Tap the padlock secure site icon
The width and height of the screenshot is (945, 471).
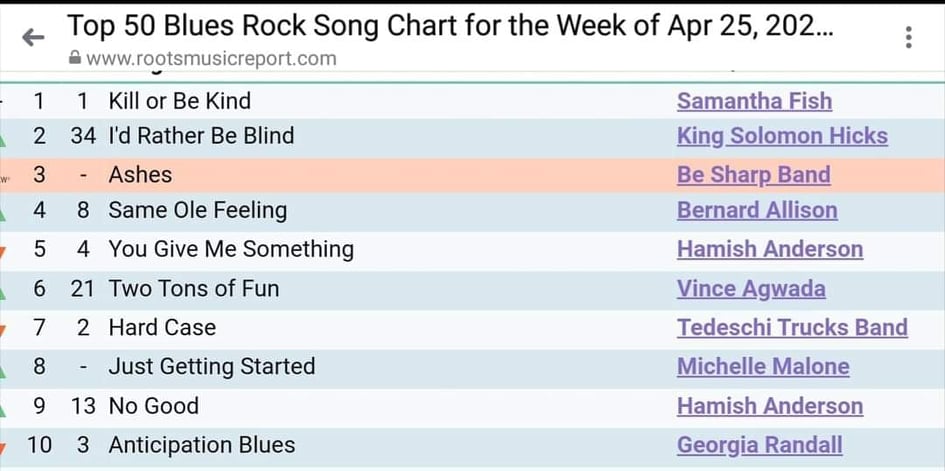75,58
